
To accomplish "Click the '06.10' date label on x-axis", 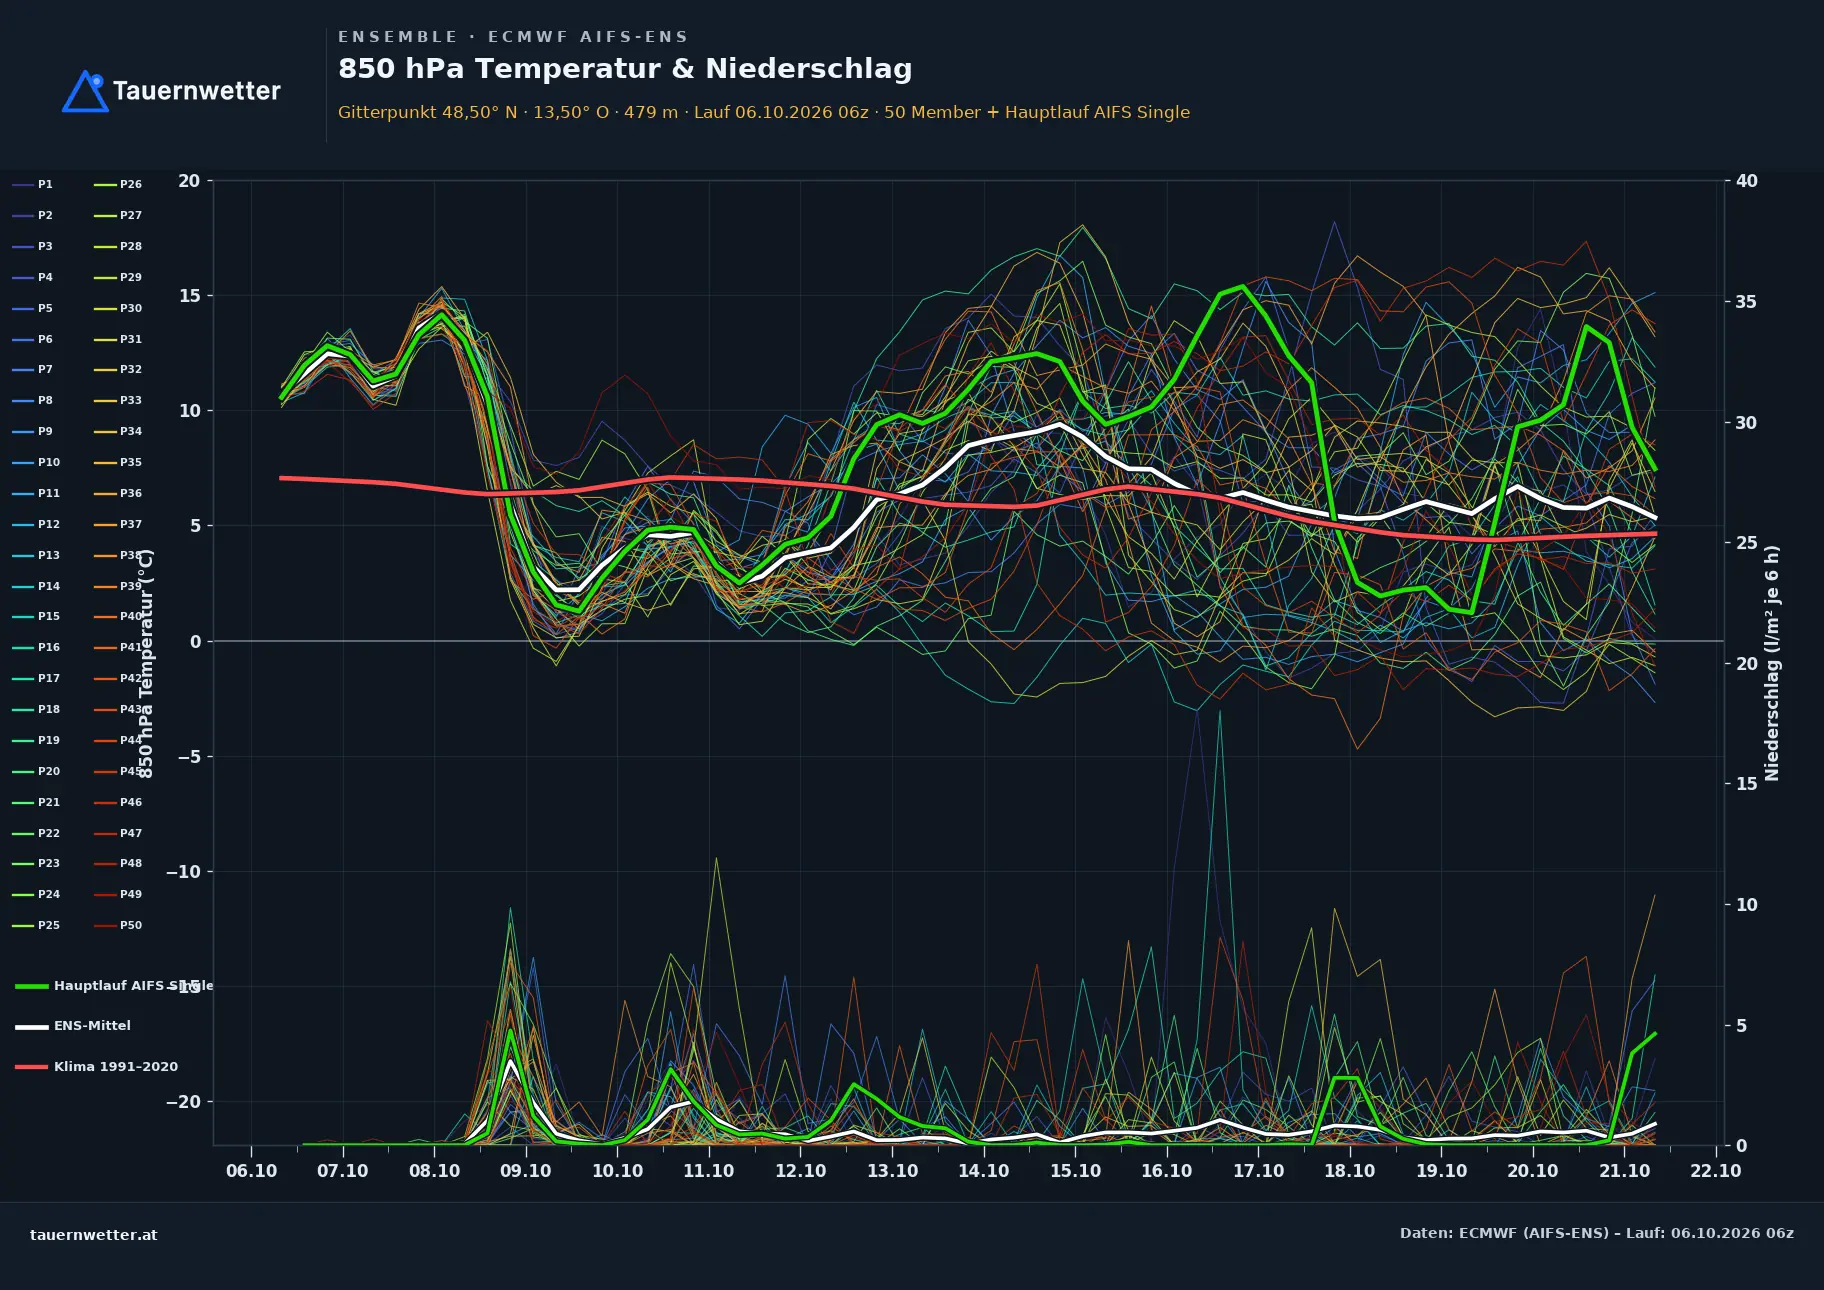I will (251, 1171).
